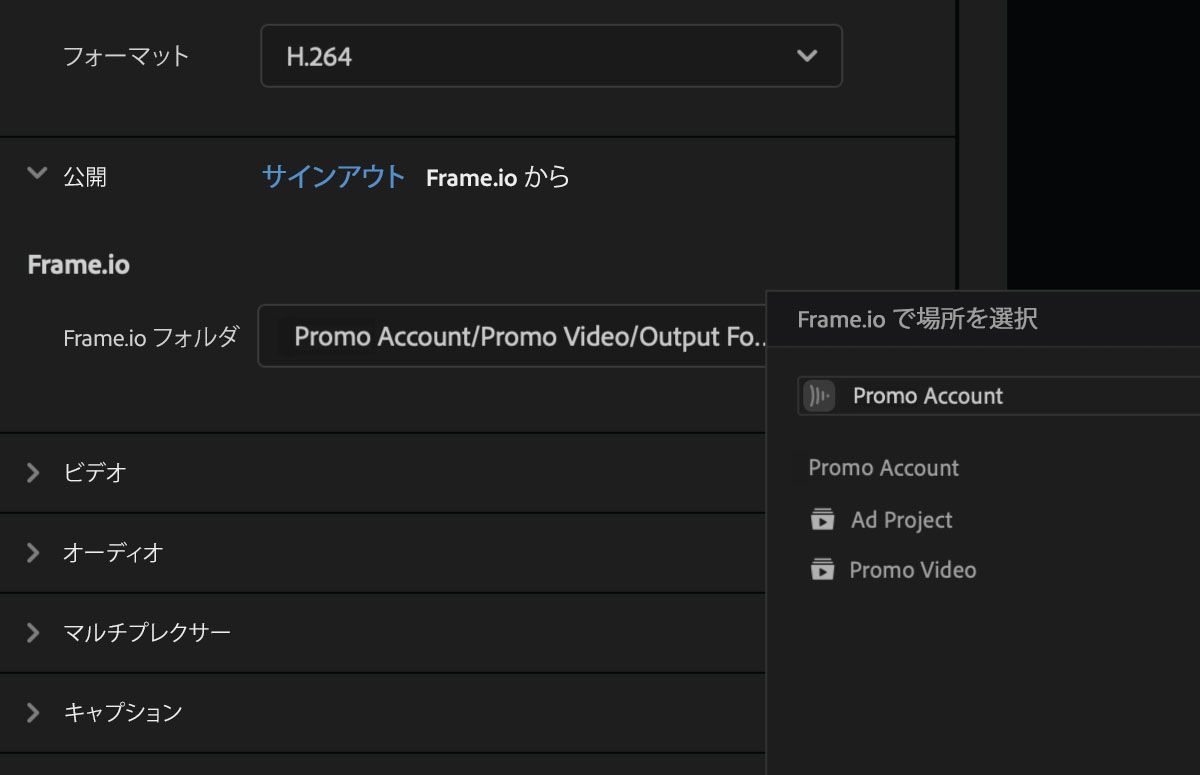Click the サインアウト link
1200x775 pixels.
(x=333, y=177)
